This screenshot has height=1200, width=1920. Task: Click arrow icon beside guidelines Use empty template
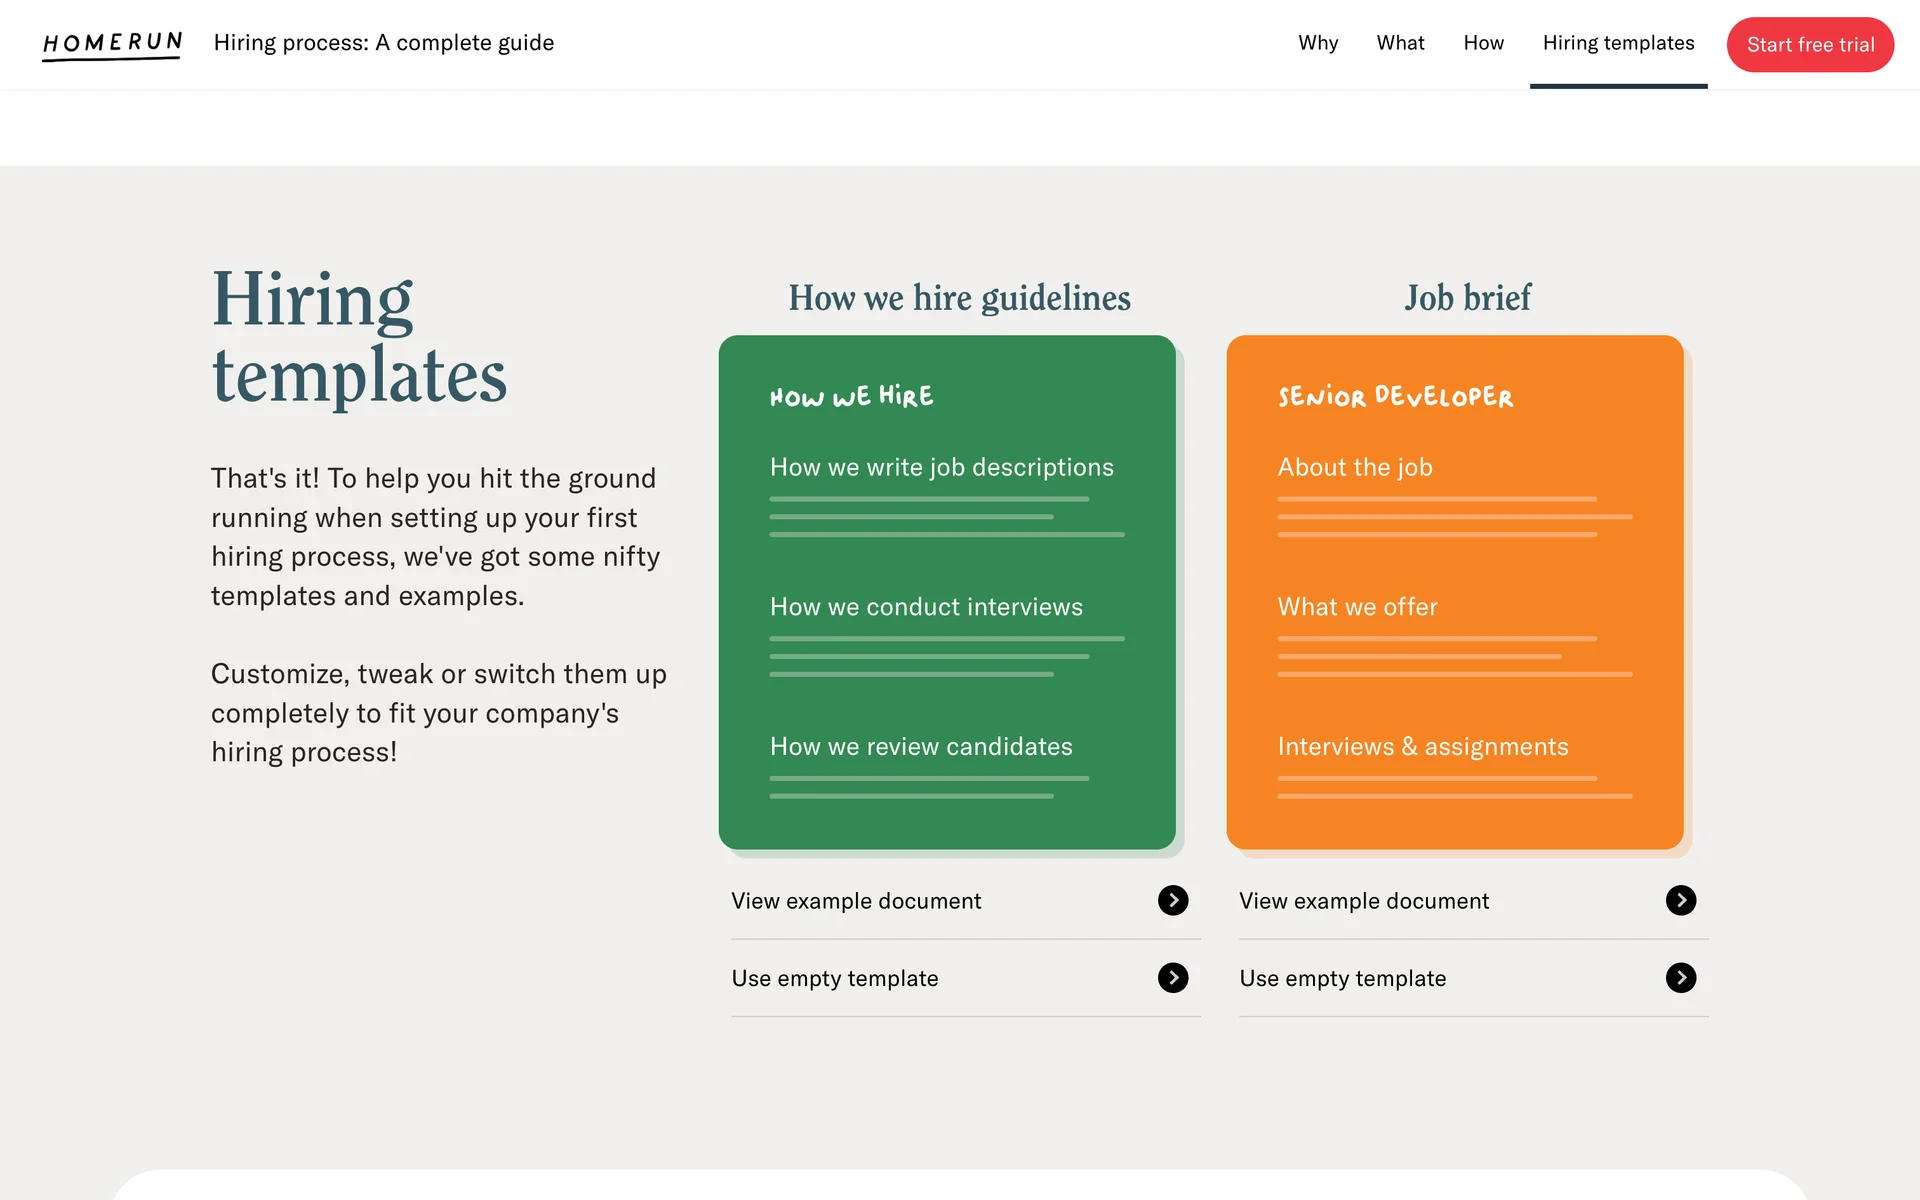(x=1173, y=978)
